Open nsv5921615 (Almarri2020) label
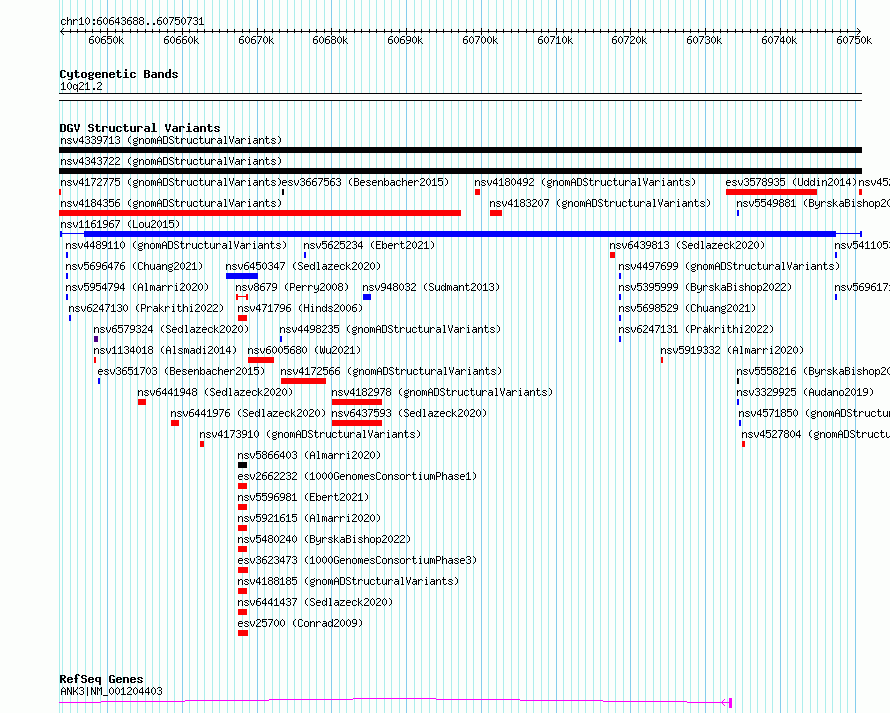 [309, 518]
